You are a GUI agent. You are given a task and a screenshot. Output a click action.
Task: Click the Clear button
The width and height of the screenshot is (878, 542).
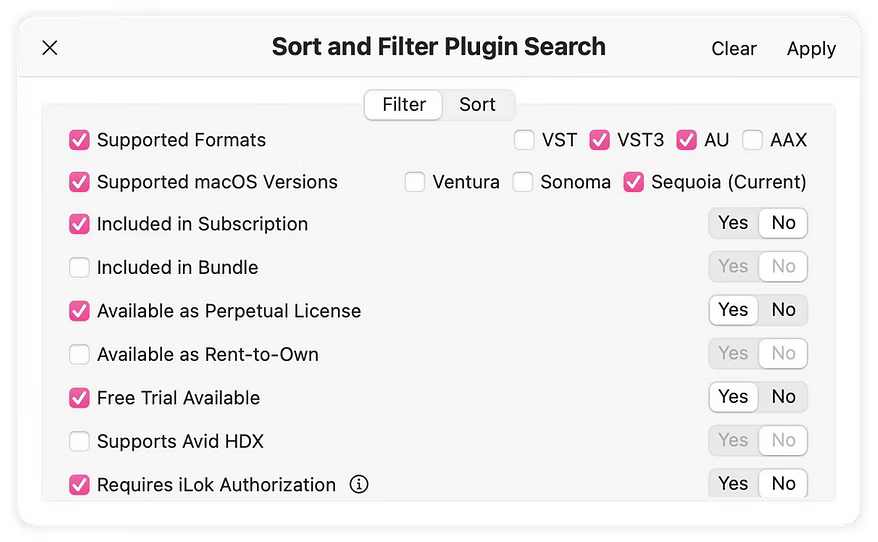point(734,49)
